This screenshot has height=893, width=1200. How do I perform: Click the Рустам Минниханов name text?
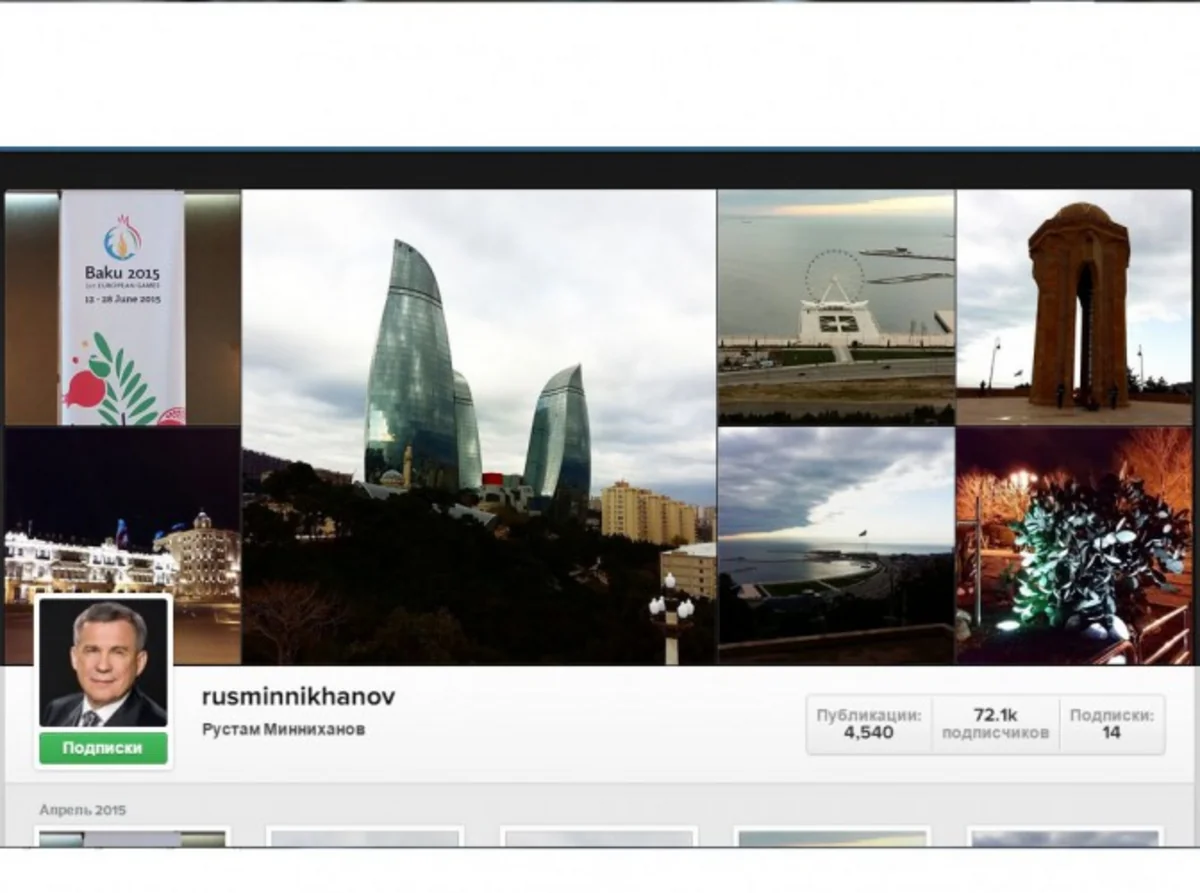pos(283,730)
